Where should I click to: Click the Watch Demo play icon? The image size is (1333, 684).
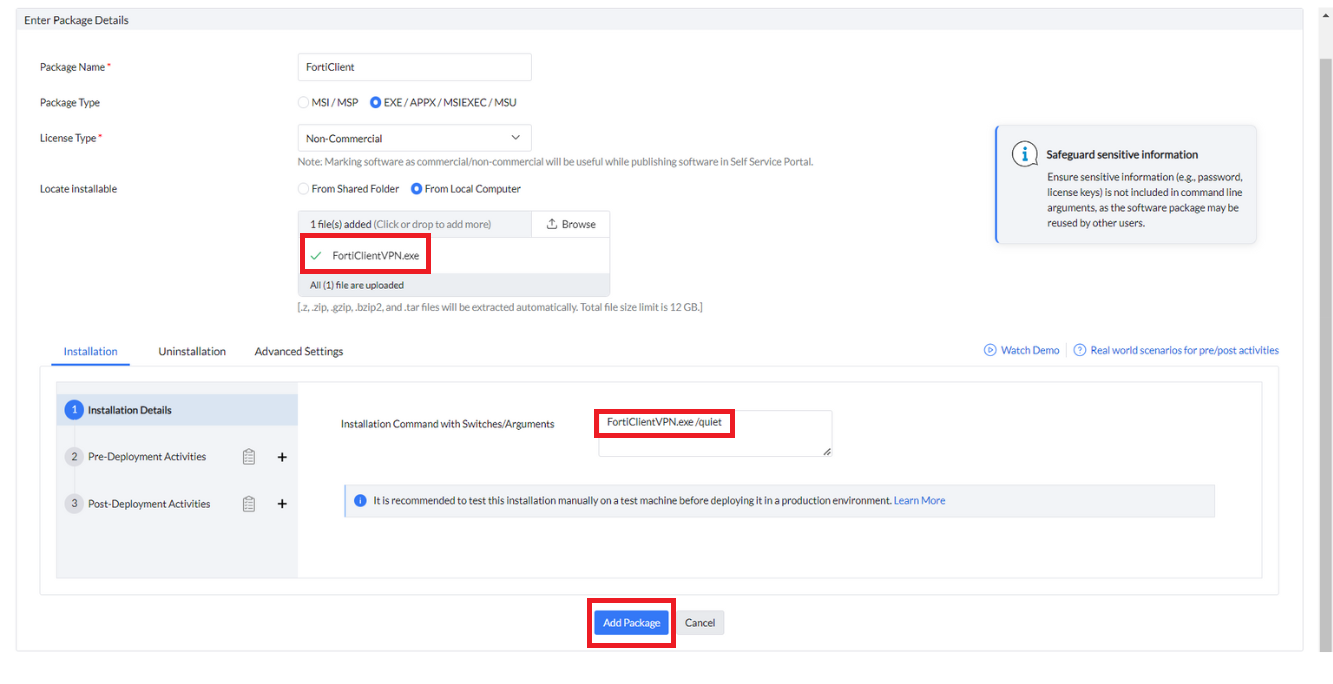(x=990, y=350)
